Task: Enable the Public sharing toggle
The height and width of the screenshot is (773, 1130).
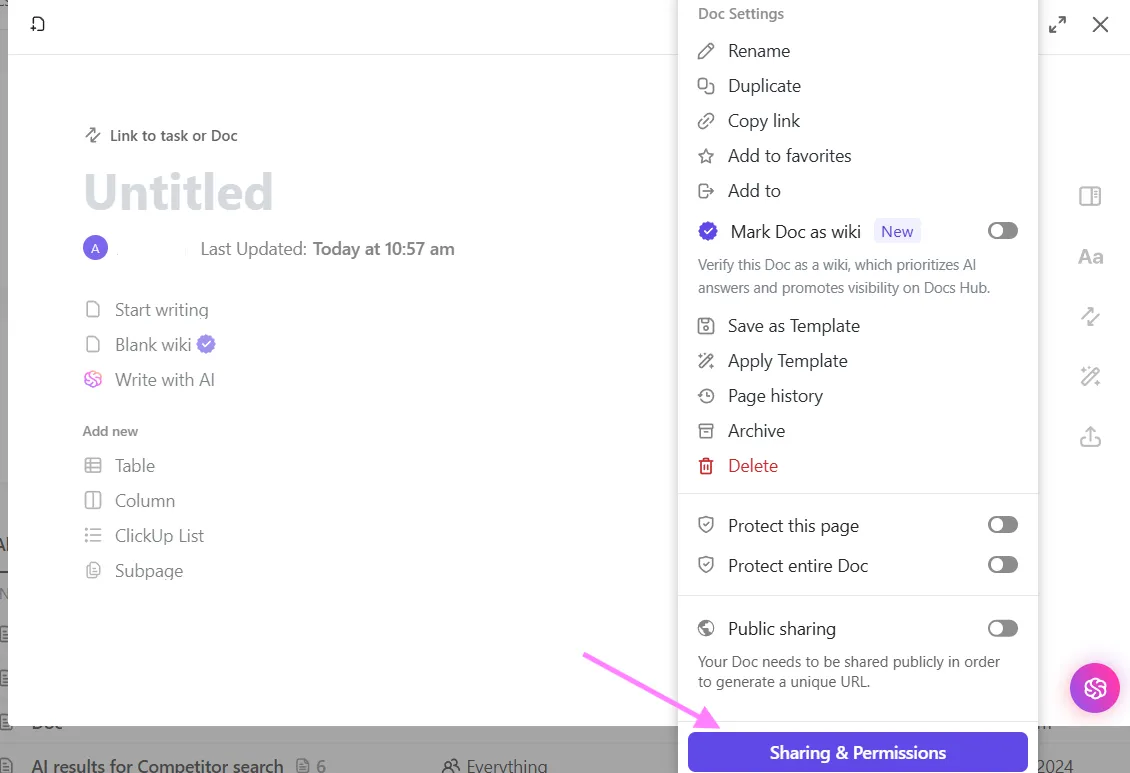Action: (1002, 628)
